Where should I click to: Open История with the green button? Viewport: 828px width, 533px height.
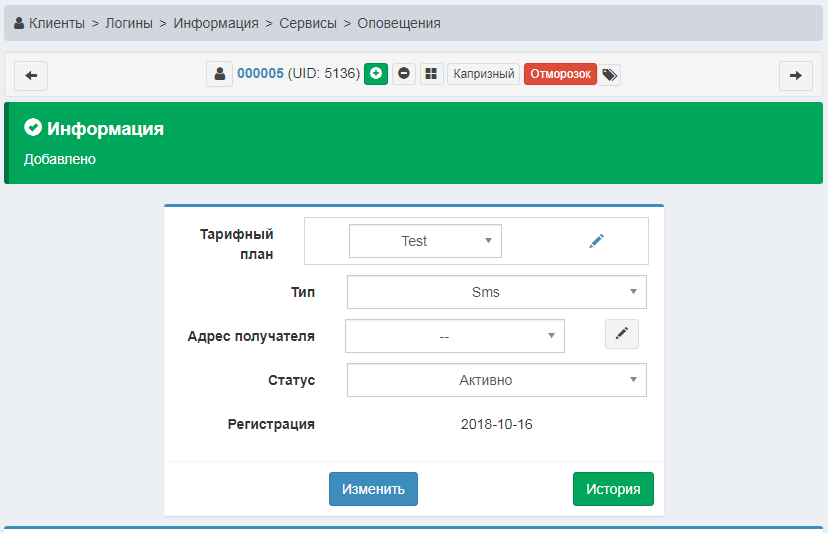tap(612, 489)
